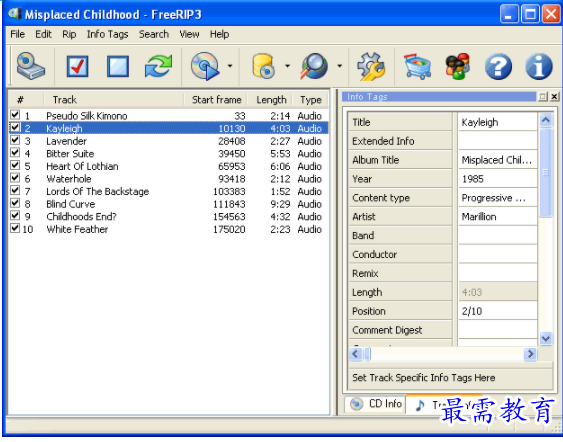This screenshot has height=442, width=563.
Task: Open the Search menu
Action: pos(154,34)
